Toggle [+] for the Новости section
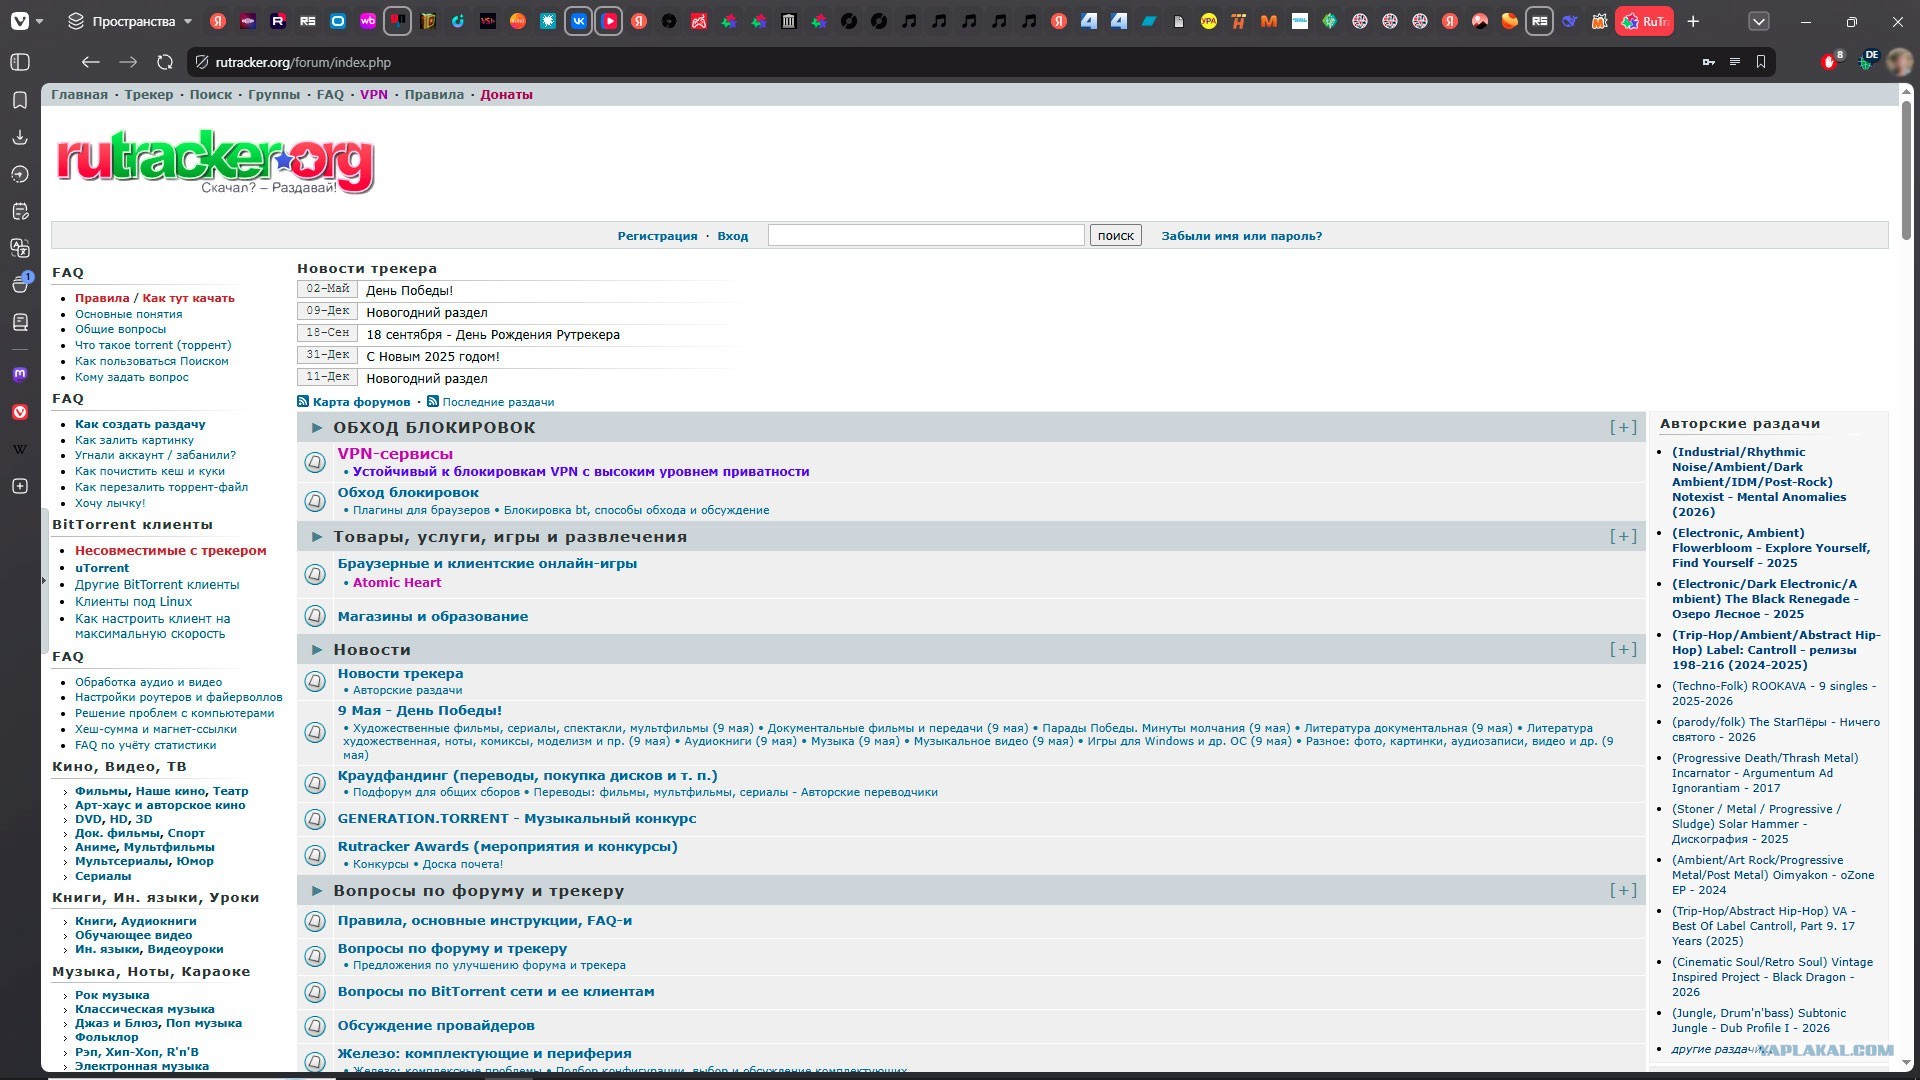This screenshot has height=1080, width=1920. 1623,650
